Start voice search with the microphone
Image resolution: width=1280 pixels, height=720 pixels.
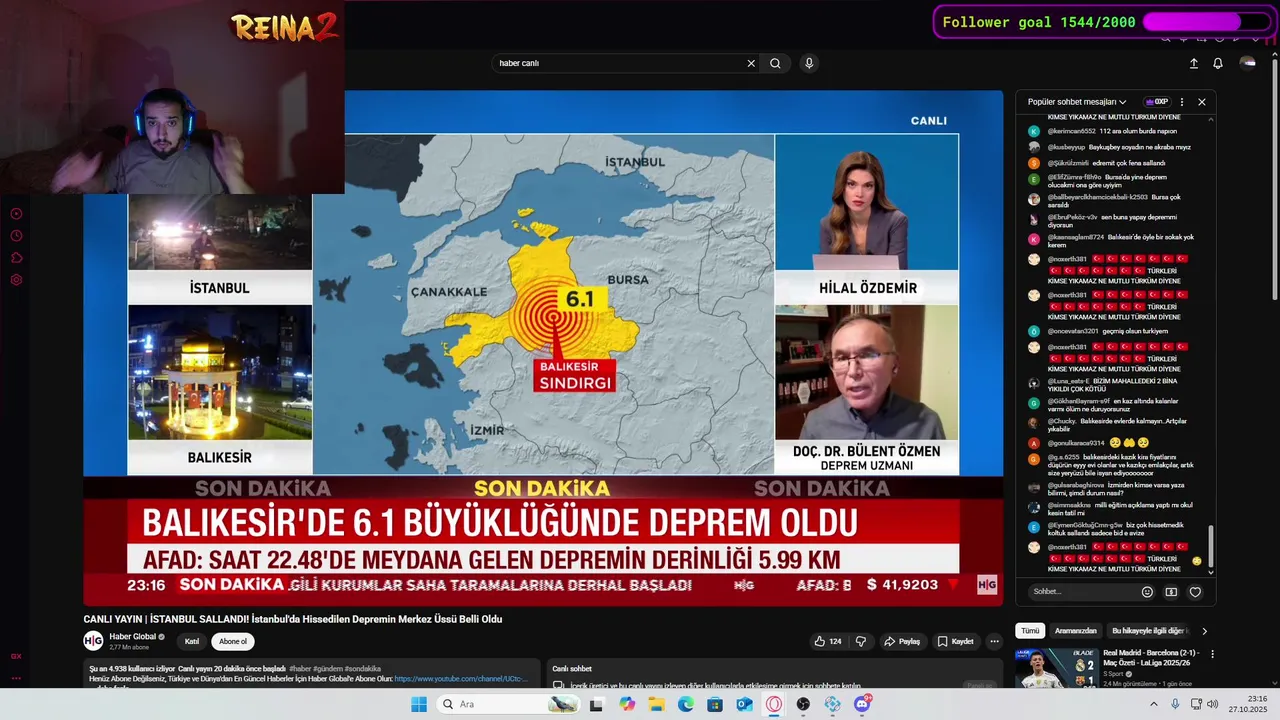tap(809, 63)
